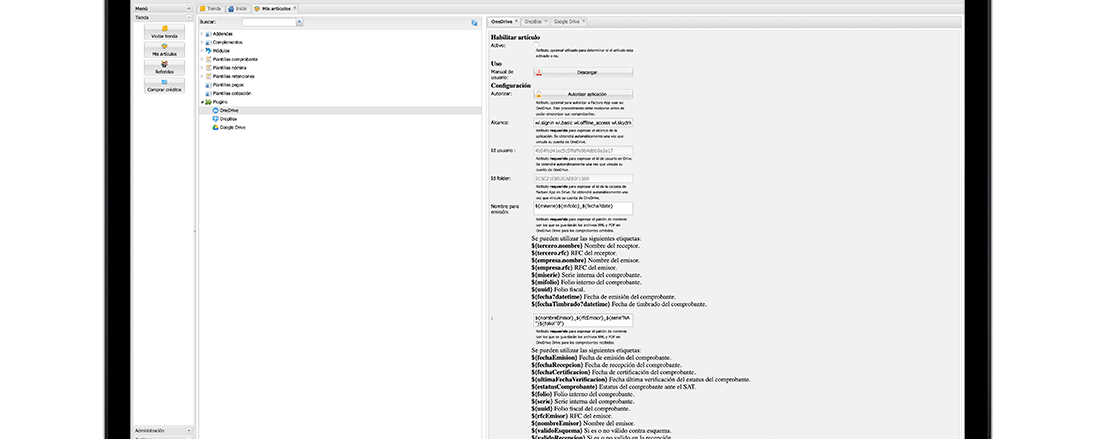Viewport: 1094px width, 439px height.
Task: Open the Referidos sidebar item
Action: tap(164, 69)
